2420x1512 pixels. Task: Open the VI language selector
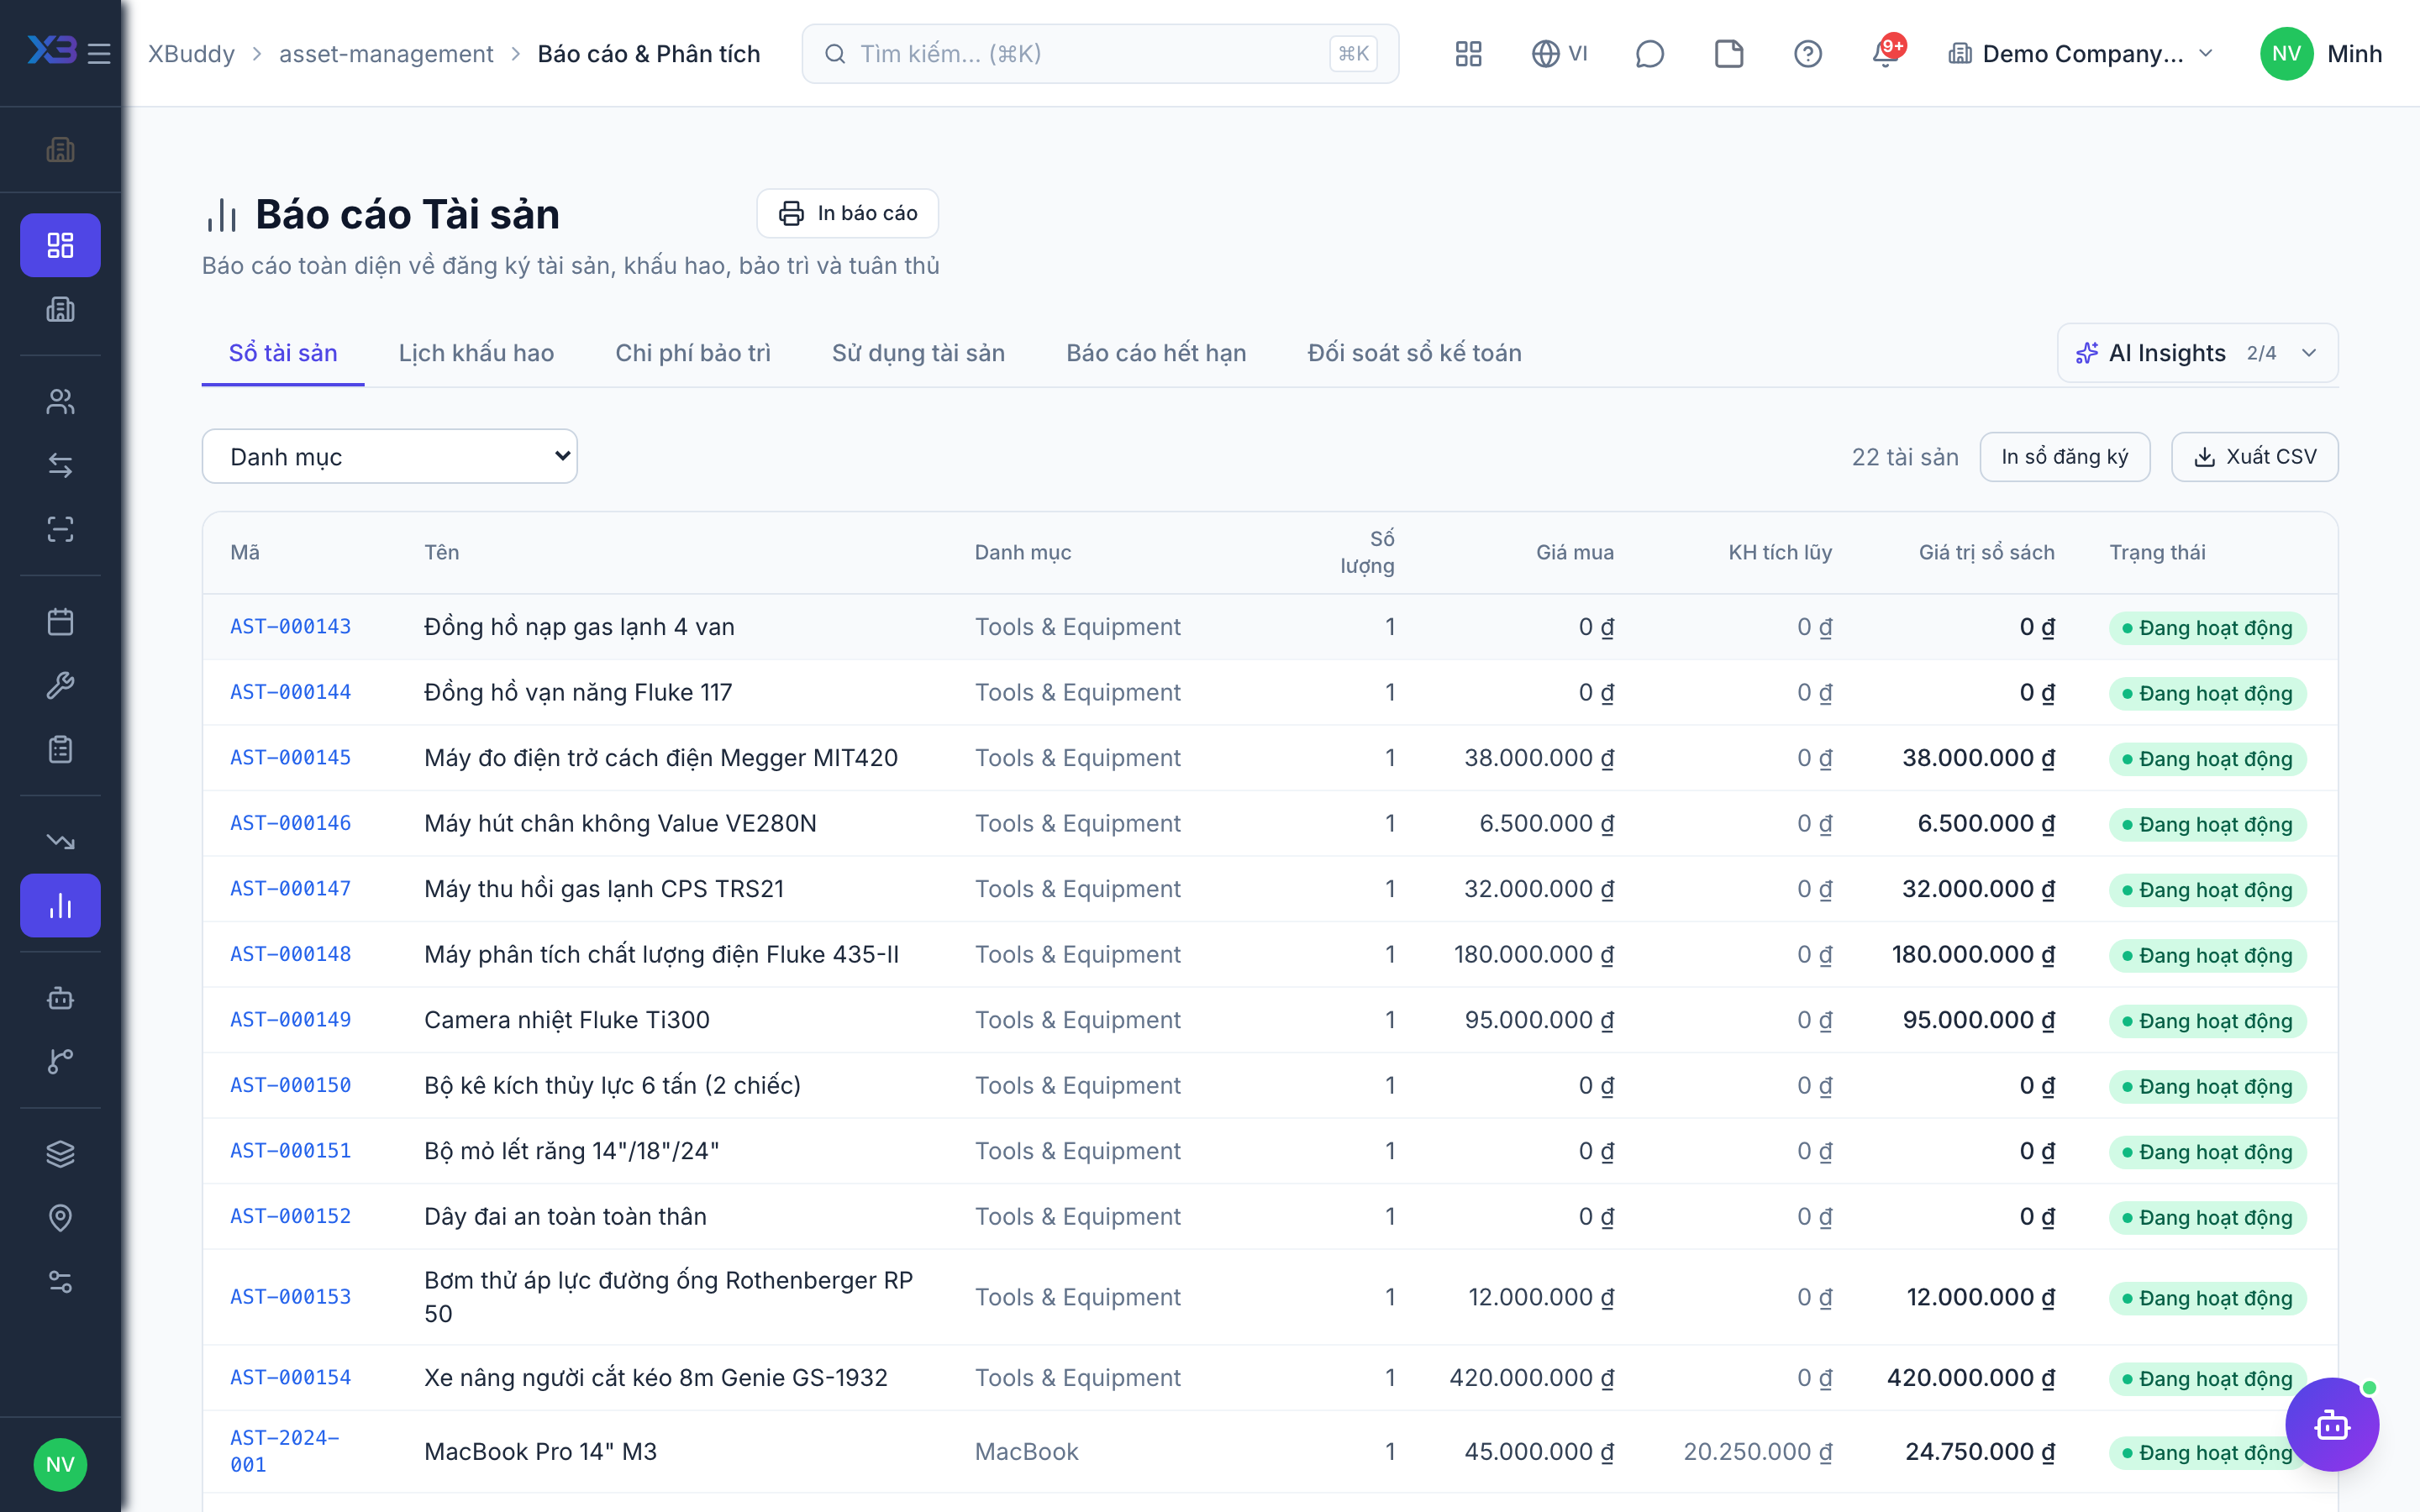[x=1560, y=54]
